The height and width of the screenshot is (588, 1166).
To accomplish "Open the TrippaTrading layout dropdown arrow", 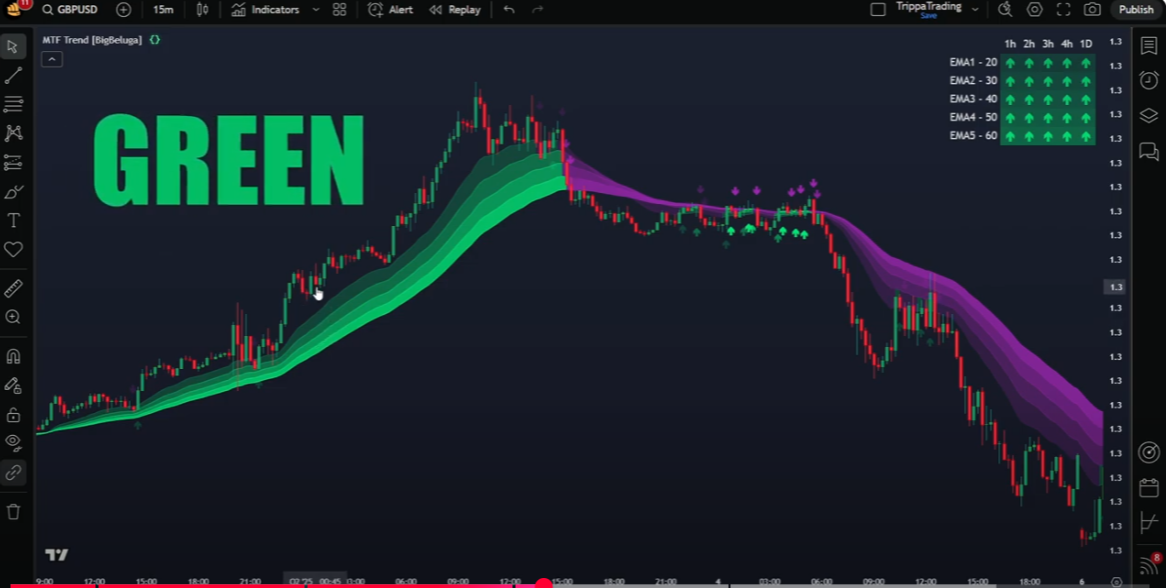I will [x=975, y=10].
